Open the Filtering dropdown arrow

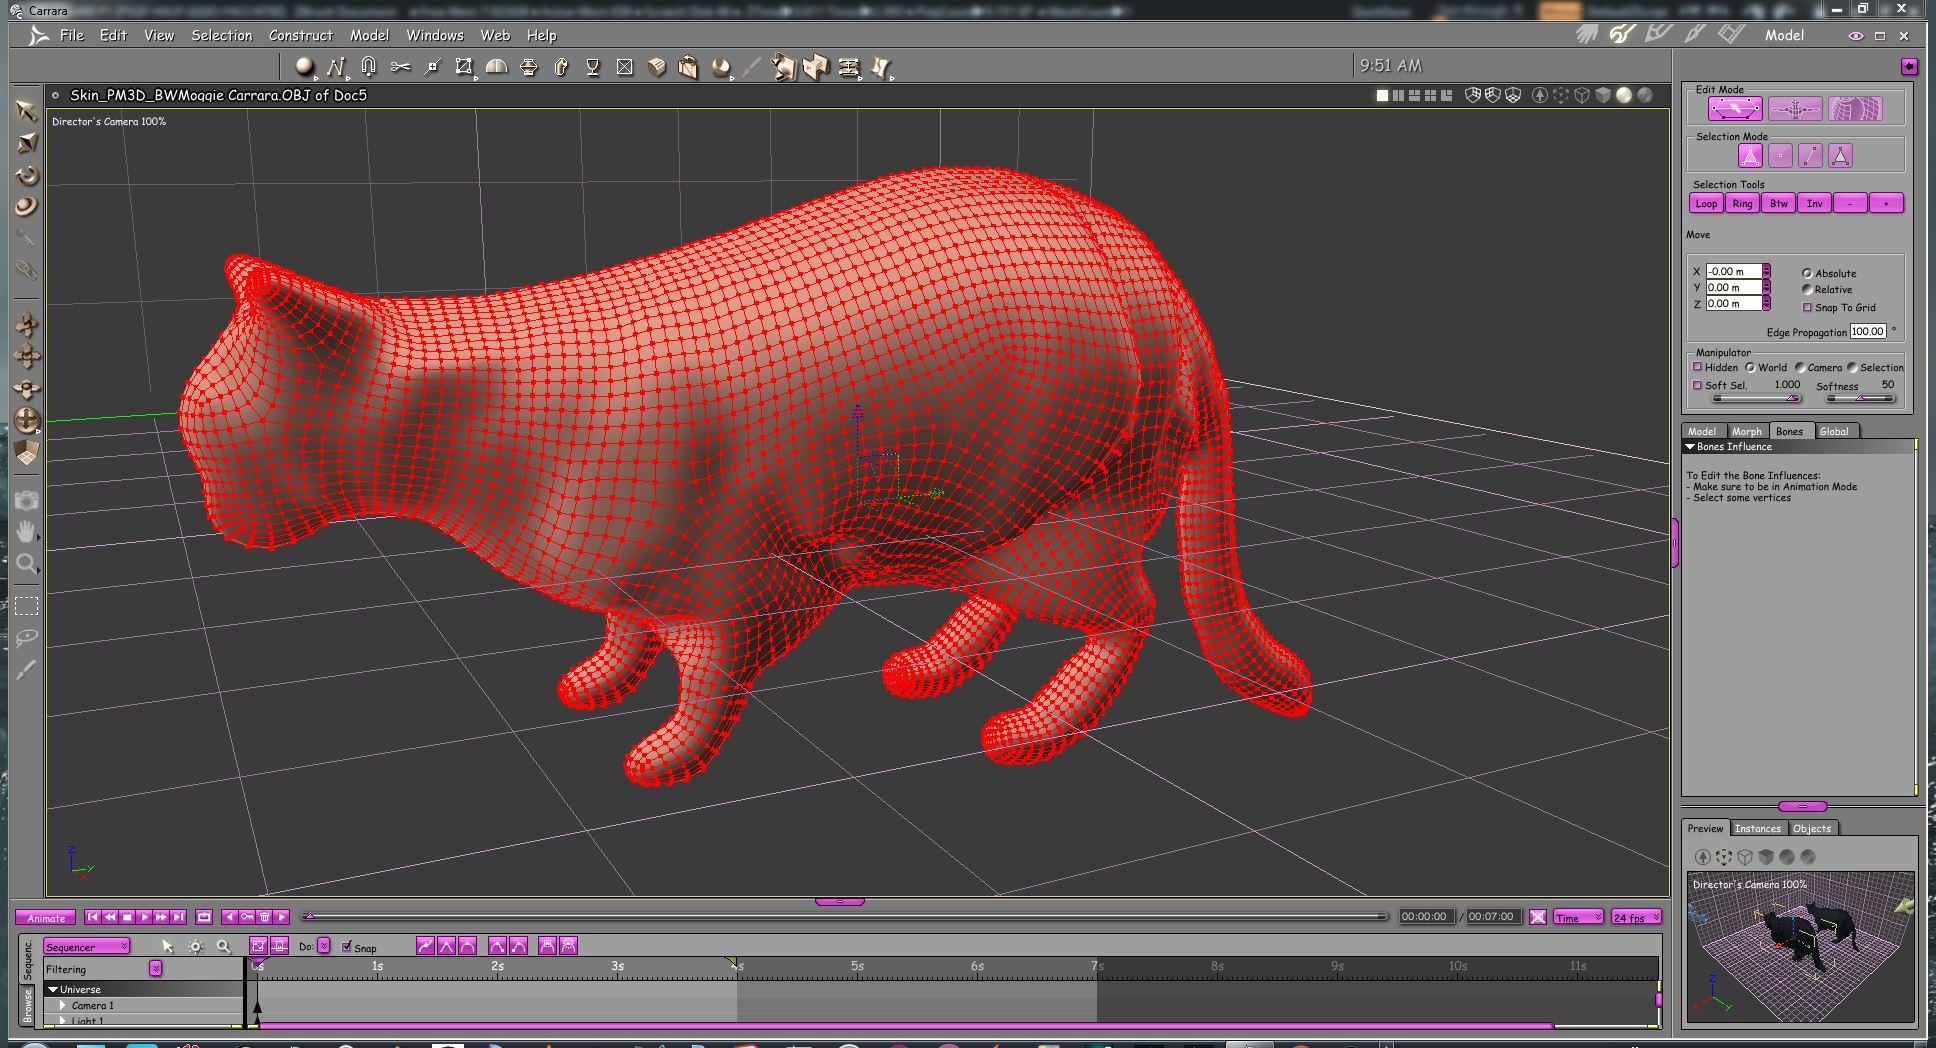pos(155,968)
